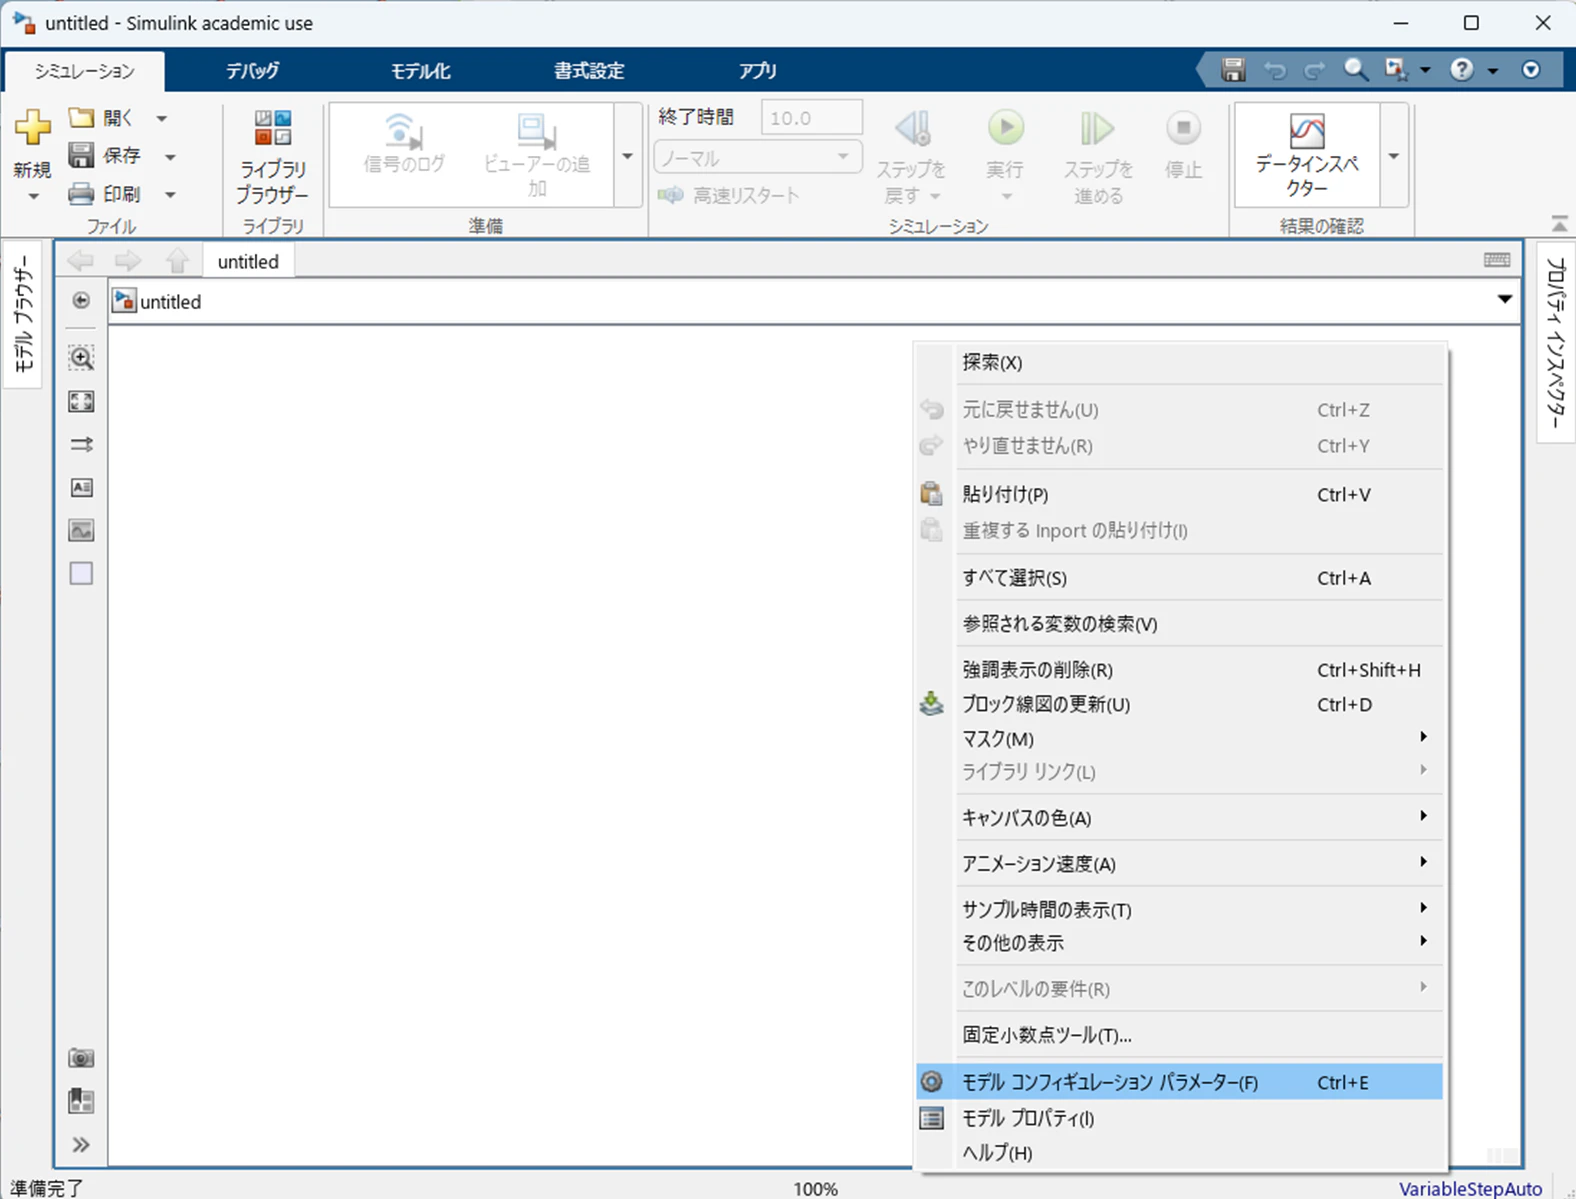Expand the 新規 dropdown arrow
The width and height of the screenshot is (1576, 1199).
click(x=33, y=197)
